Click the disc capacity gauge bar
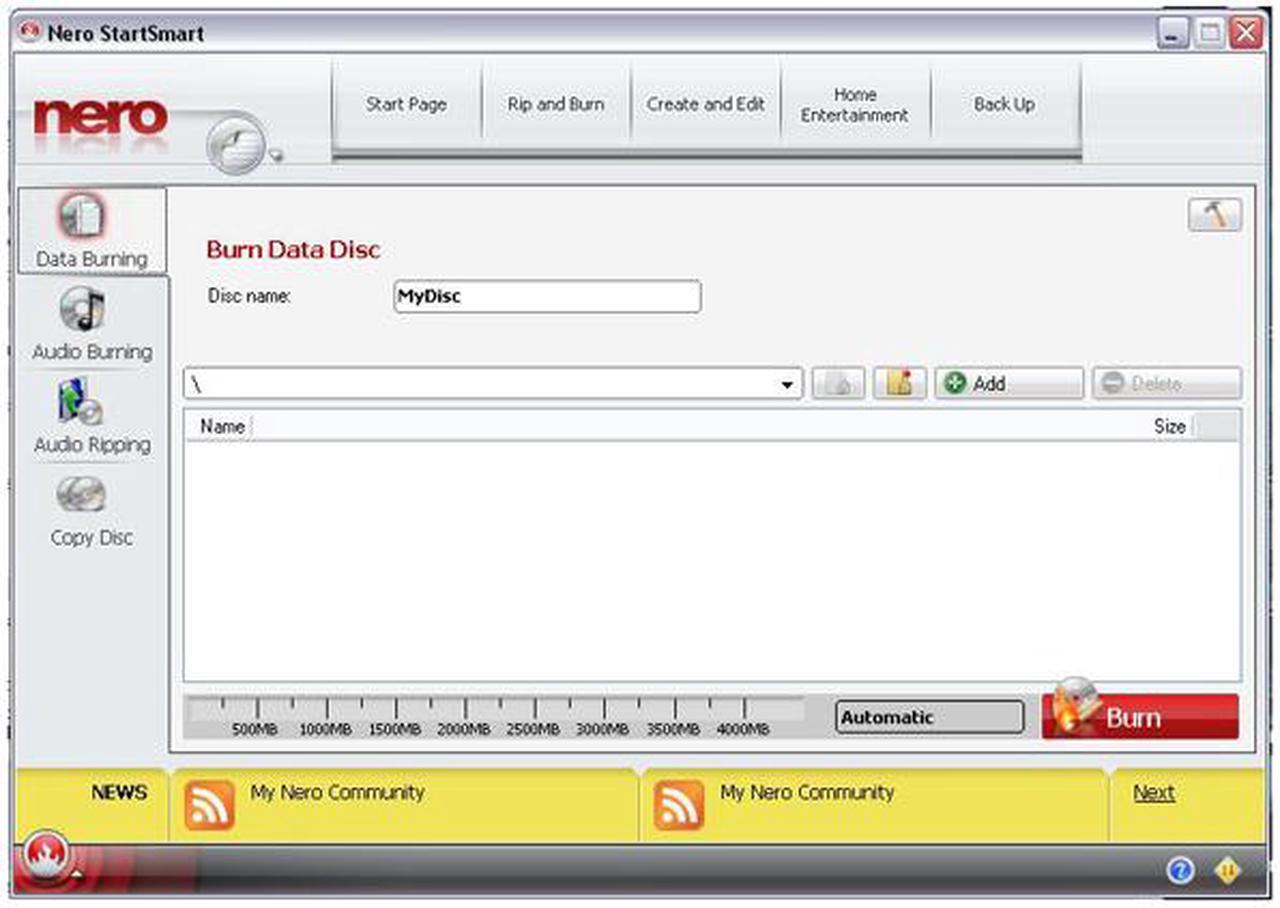 click(x=495, y=718)
